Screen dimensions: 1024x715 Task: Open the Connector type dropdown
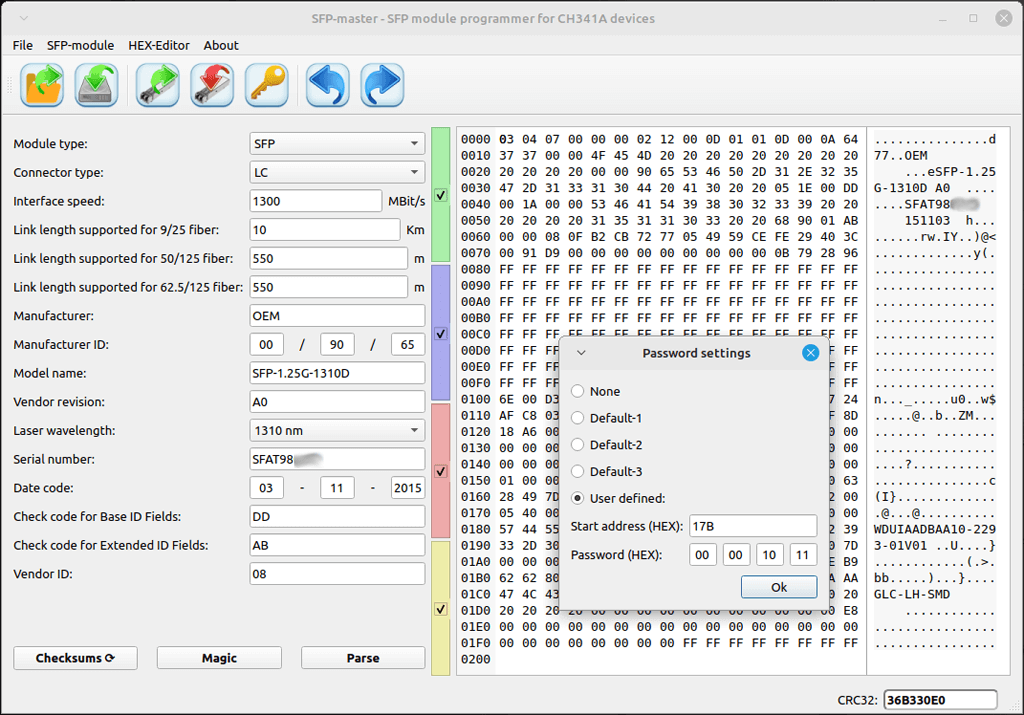(337, 173)
